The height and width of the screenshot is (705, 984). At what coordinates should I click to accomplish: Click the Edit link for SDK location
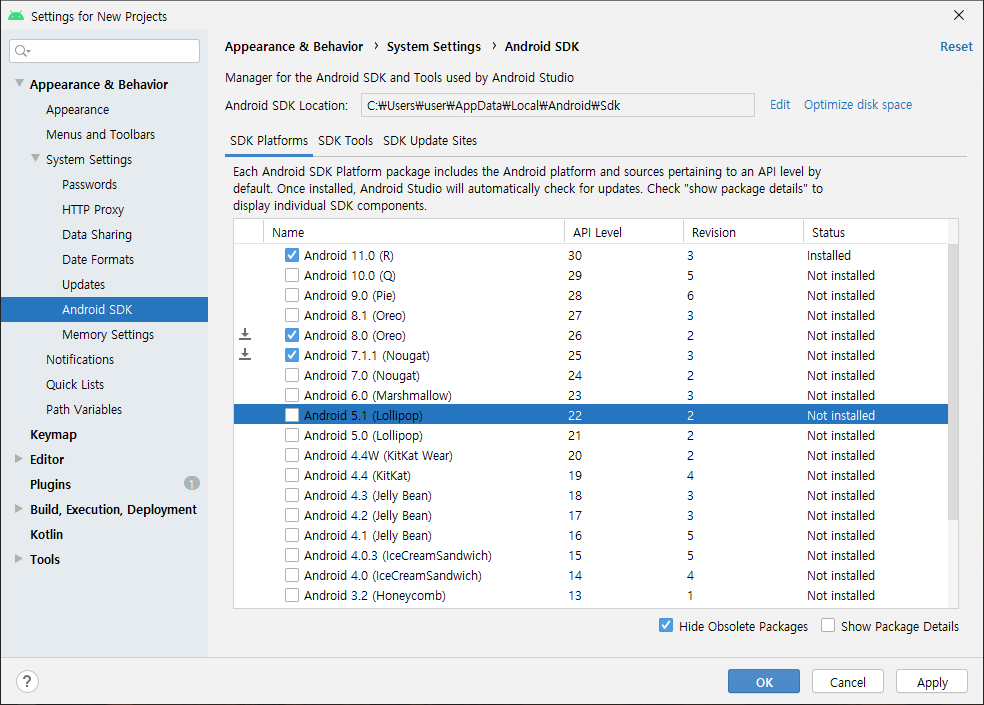coord(780,105)
